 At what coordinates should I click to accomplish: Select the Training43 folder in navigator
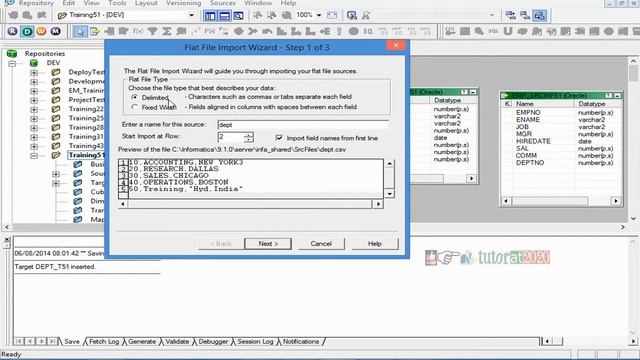86,146
